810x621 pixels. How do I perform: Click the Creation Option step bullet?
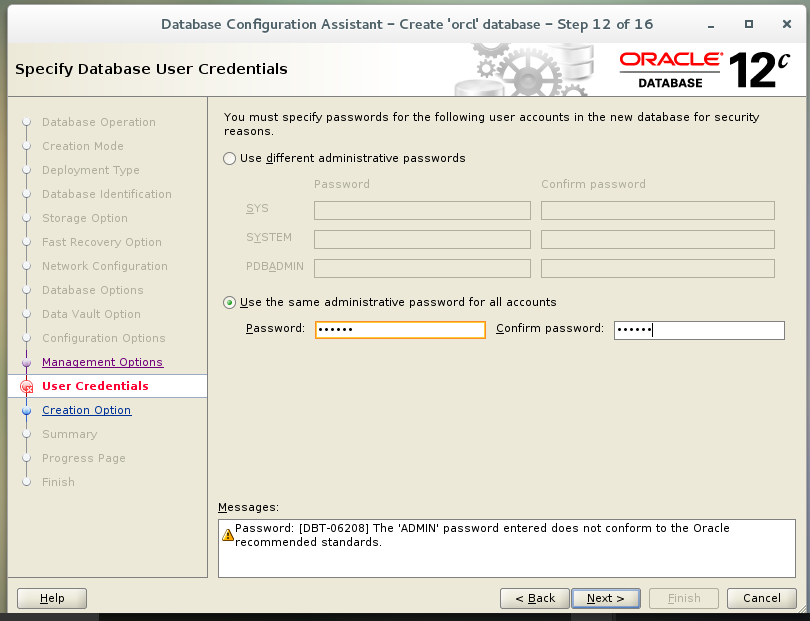click(27, 410)
